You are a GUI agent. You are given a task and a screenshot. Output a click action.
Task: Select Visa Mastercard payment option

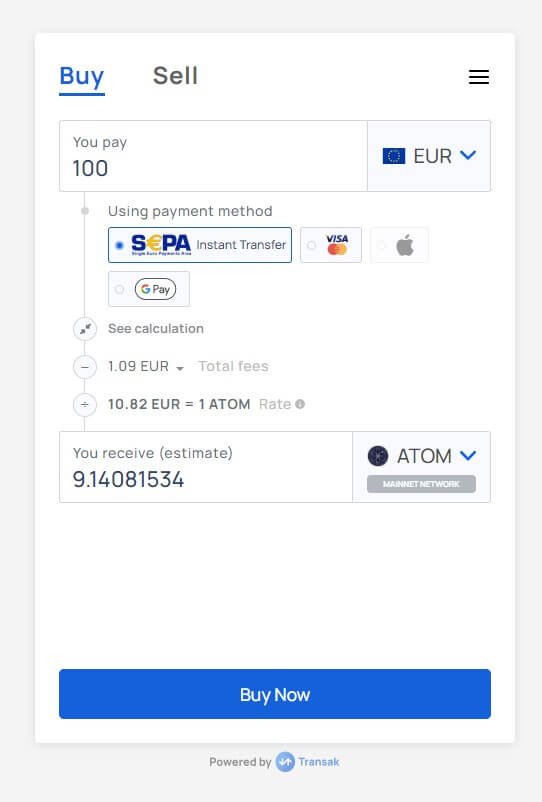(331, 245)
